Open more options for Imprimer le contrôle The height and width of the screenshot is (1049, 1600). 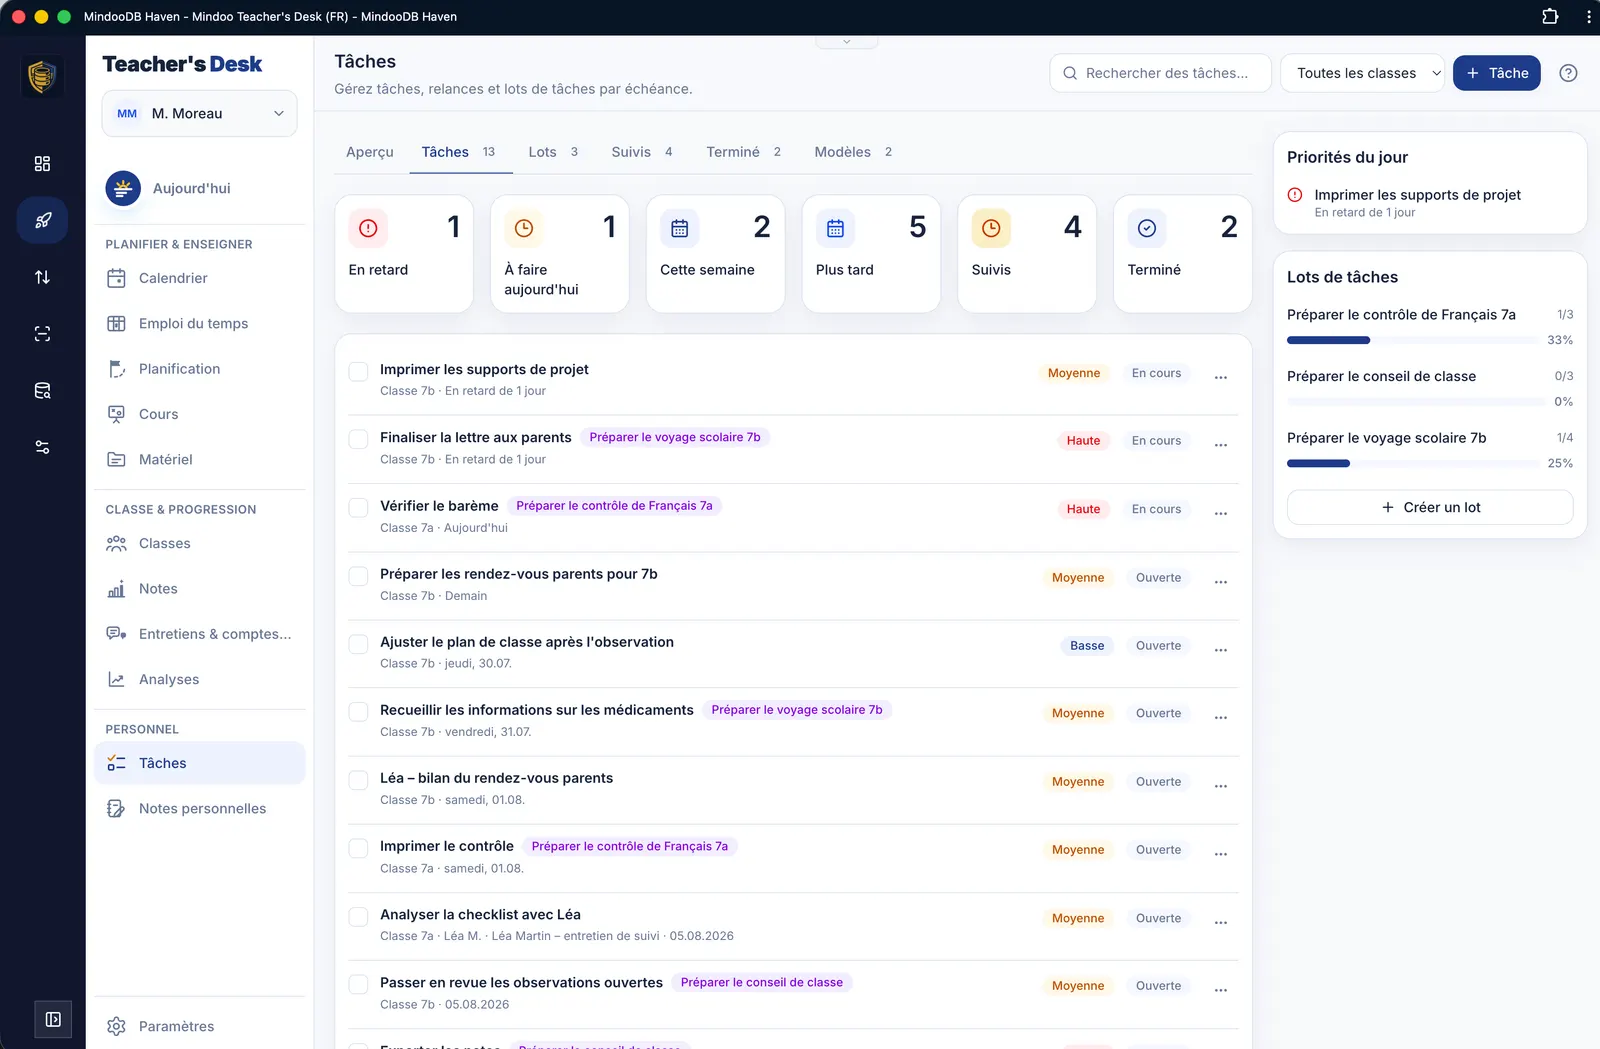1220,854
